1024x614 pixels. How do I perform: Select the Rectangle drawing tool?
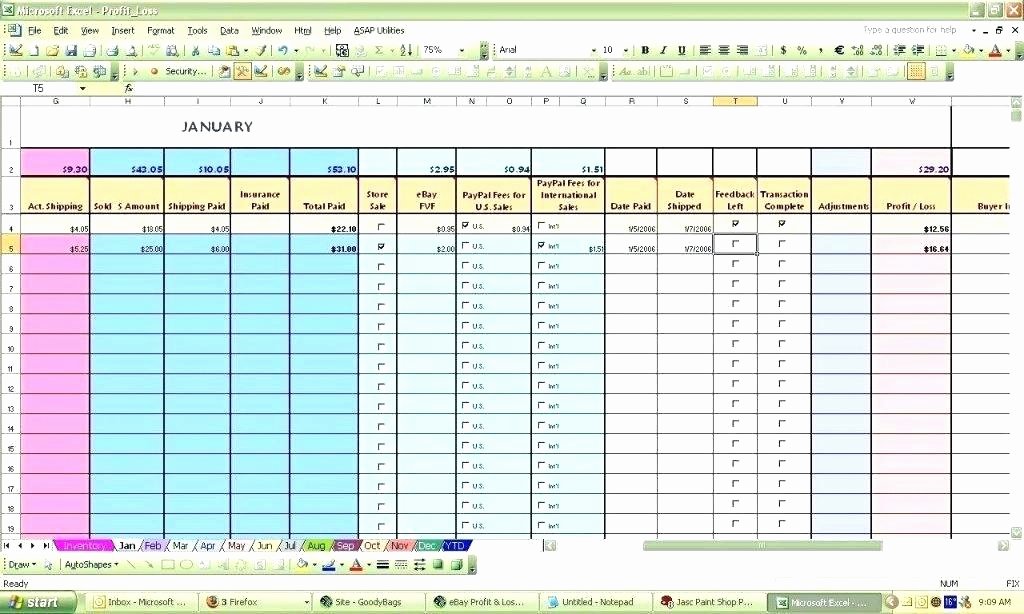[168, 565]
